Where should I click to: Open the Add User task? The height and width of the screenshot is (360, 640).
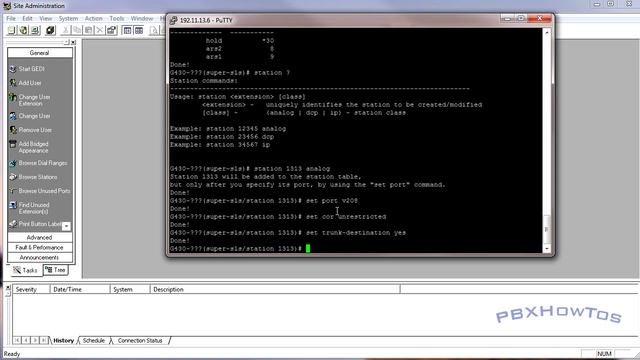tap(25, 83)
